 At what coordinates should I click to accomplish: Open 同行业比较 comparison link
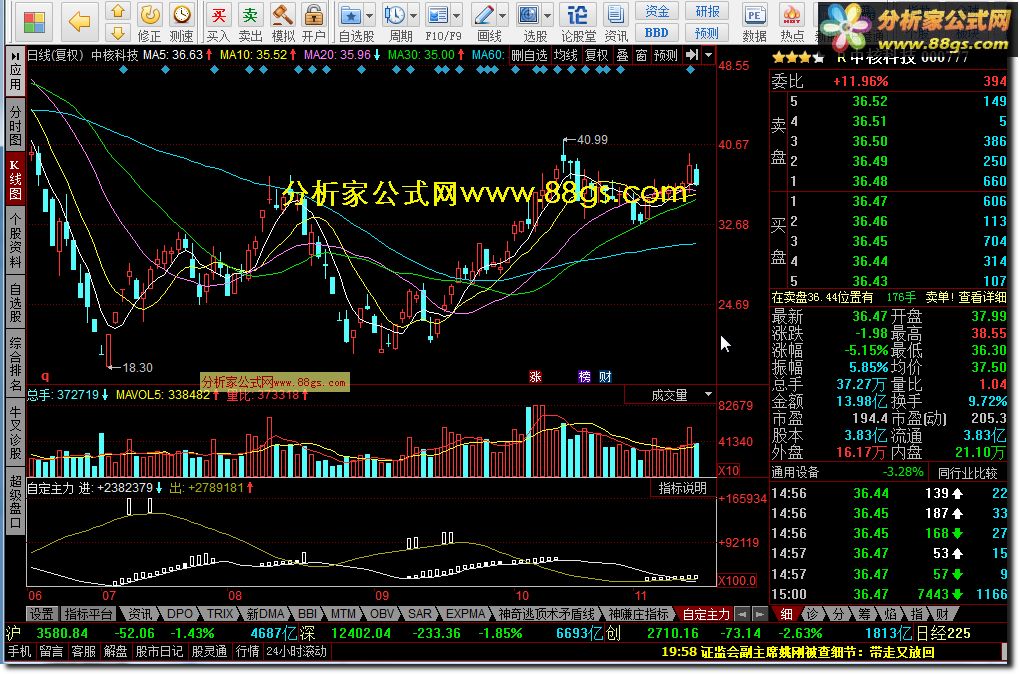[967, 473]
